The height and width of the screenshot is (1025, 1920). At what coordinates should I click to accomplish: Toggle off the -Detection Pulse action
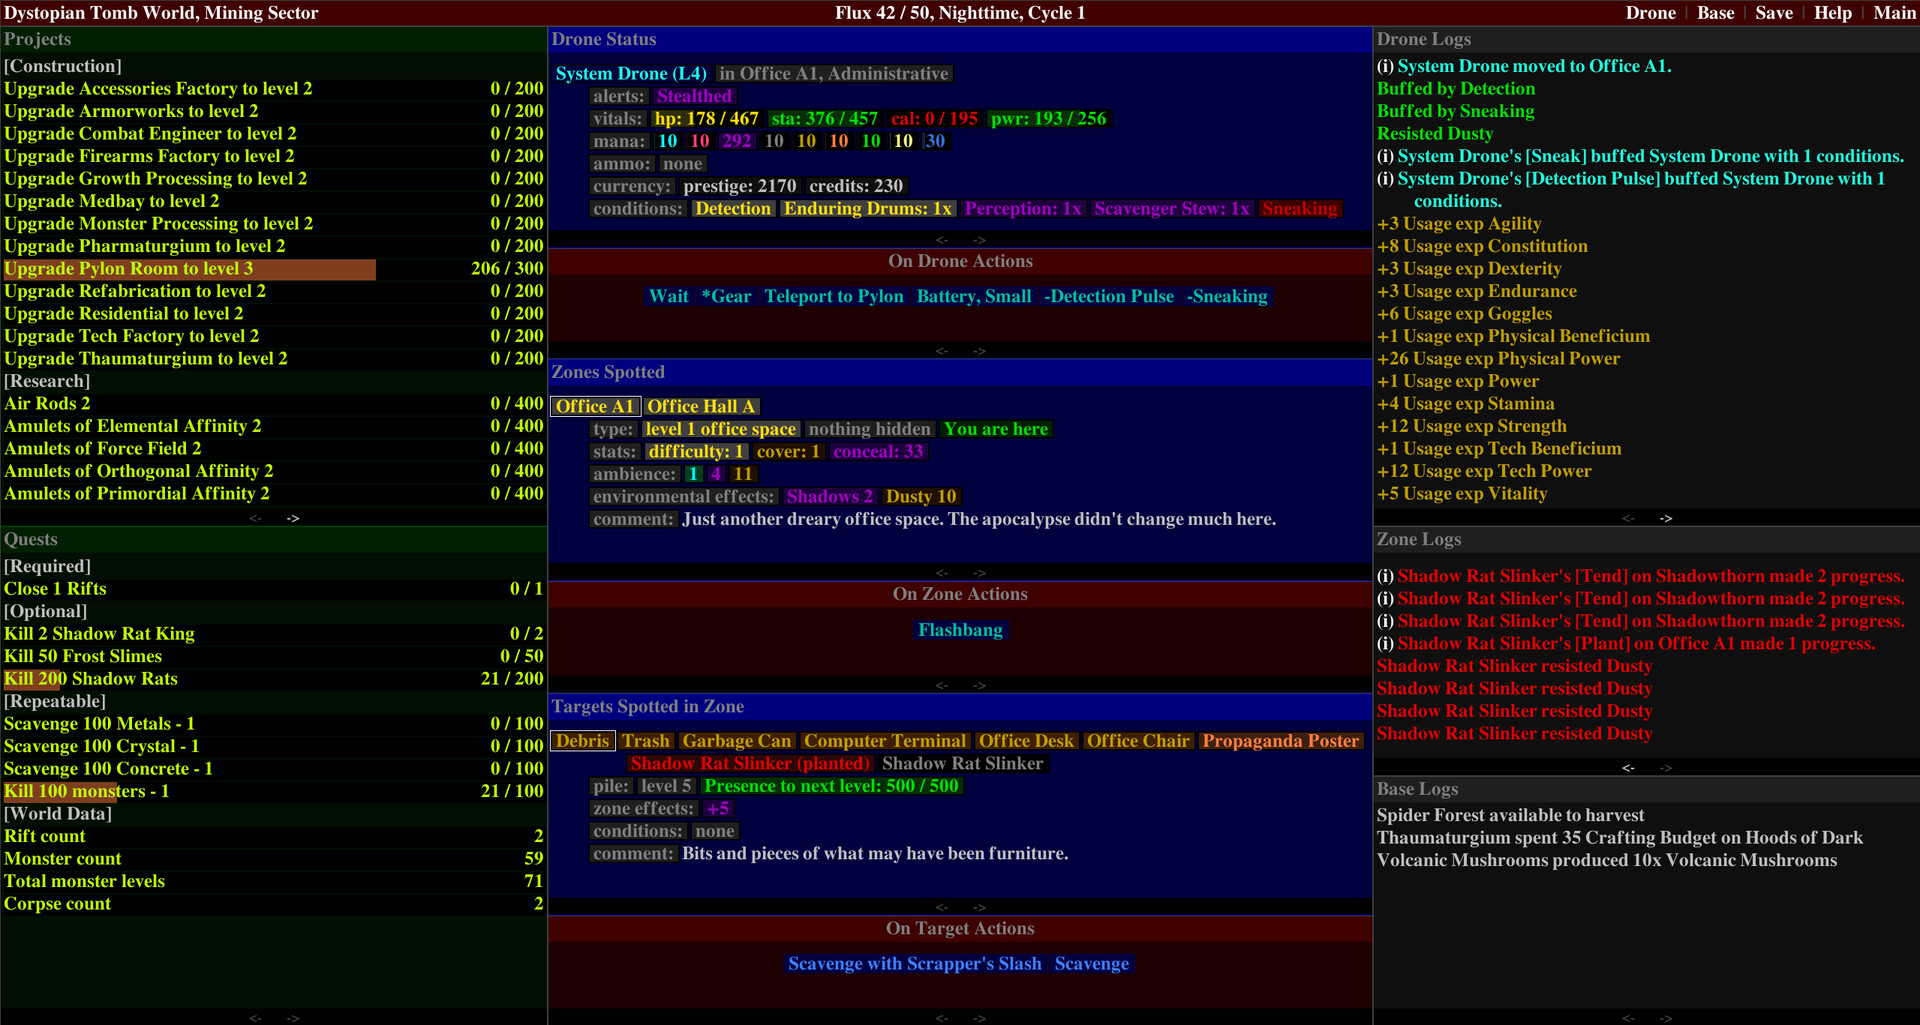pyautogui.click(x=1109, y=296)
